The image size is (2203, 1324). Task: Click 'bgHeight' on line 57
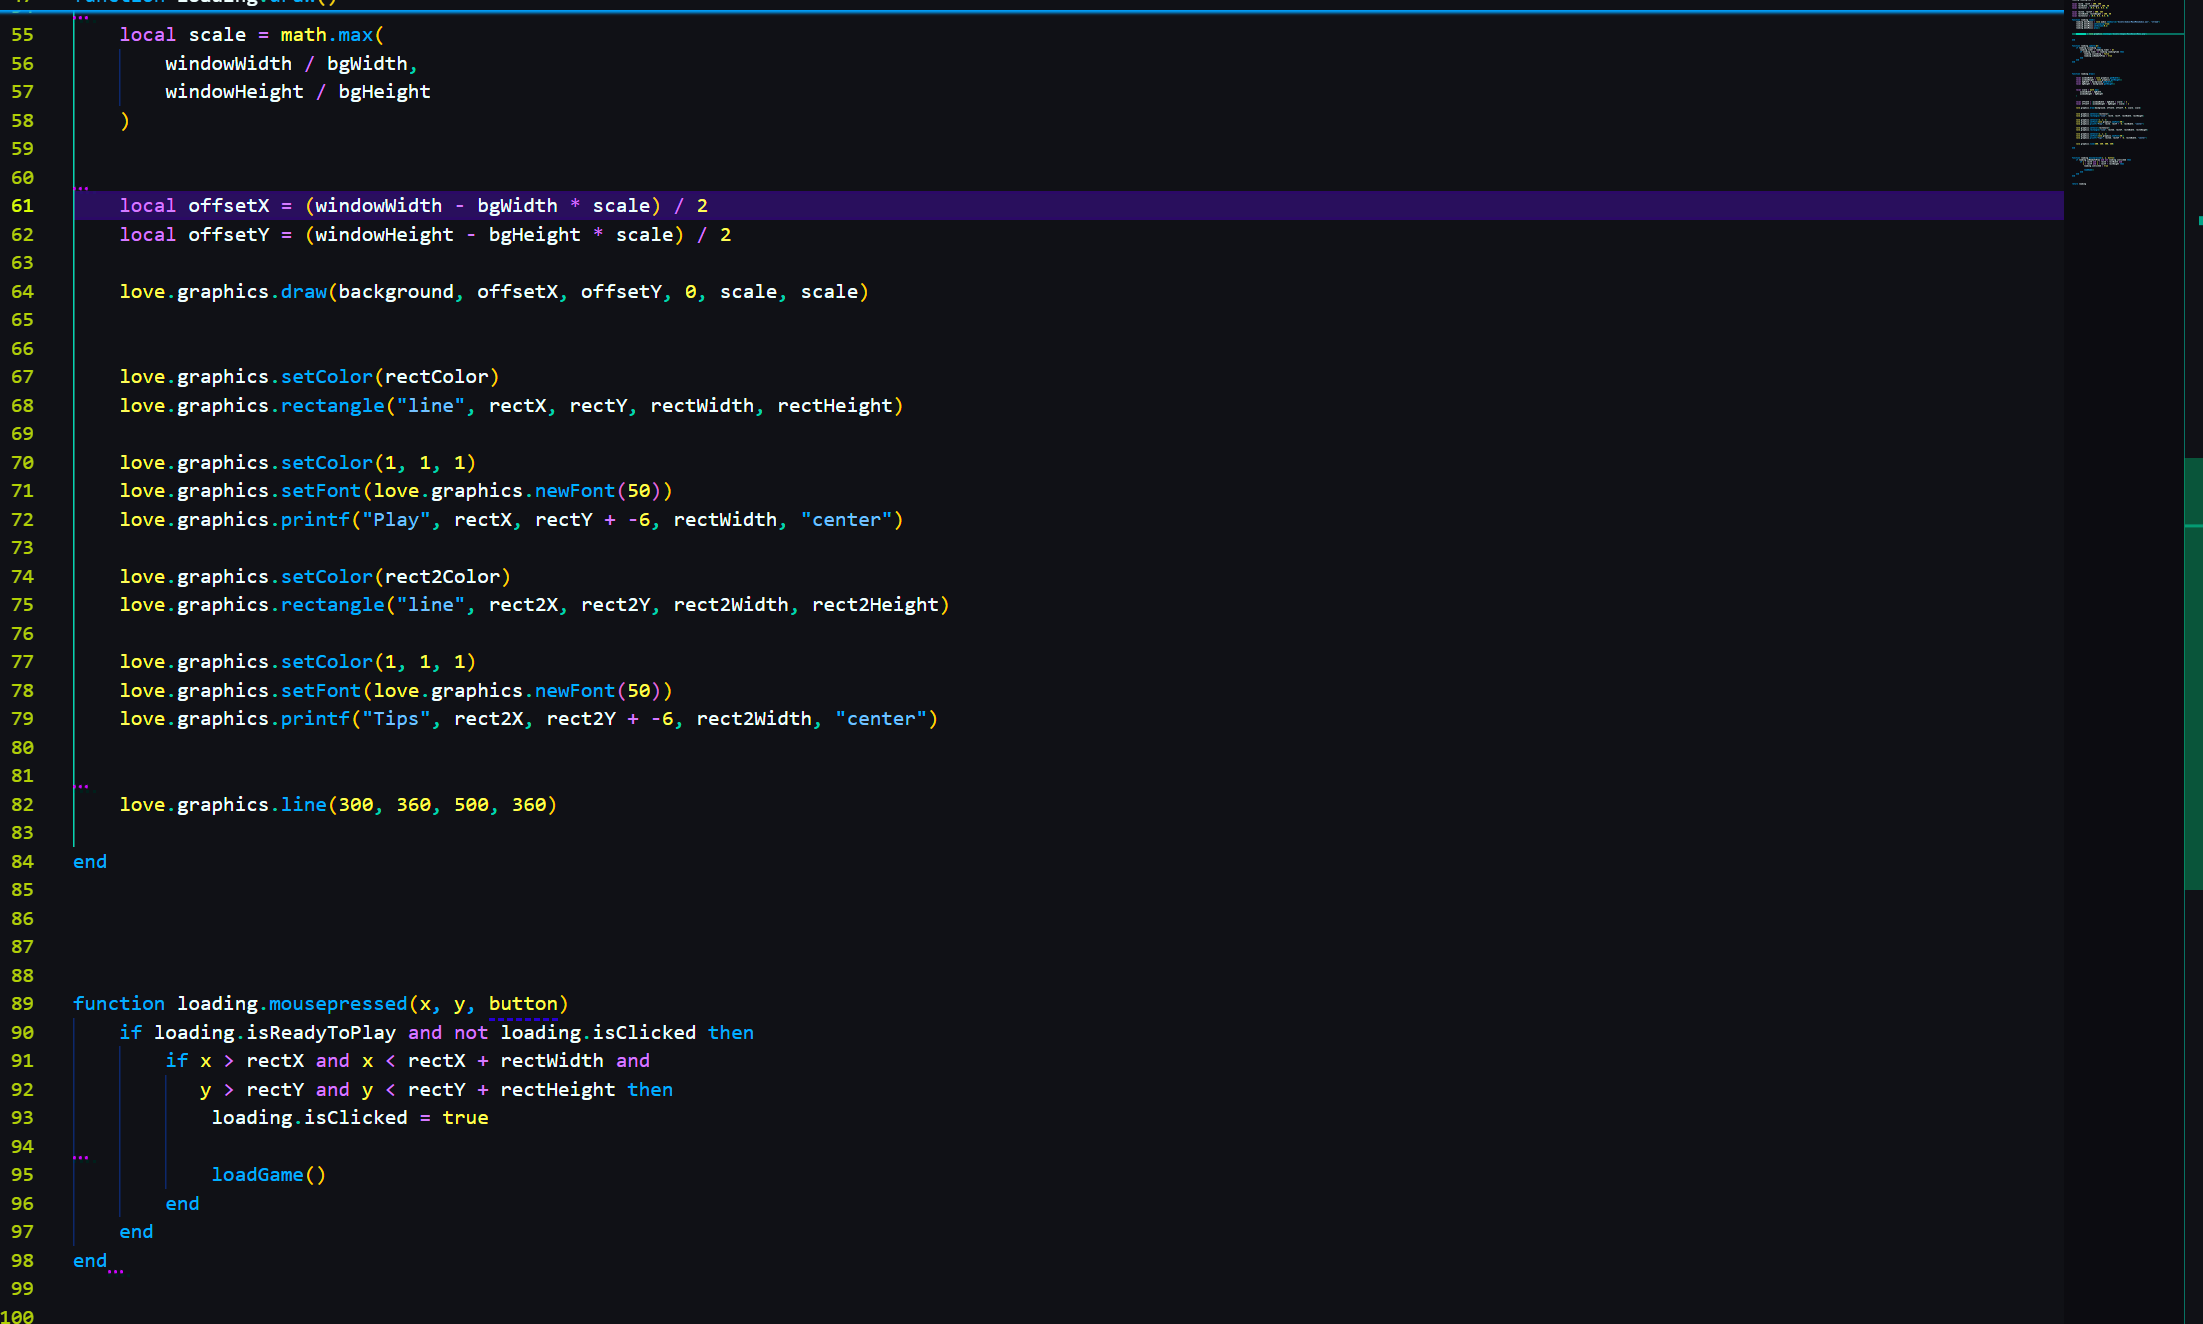(384, 92)
